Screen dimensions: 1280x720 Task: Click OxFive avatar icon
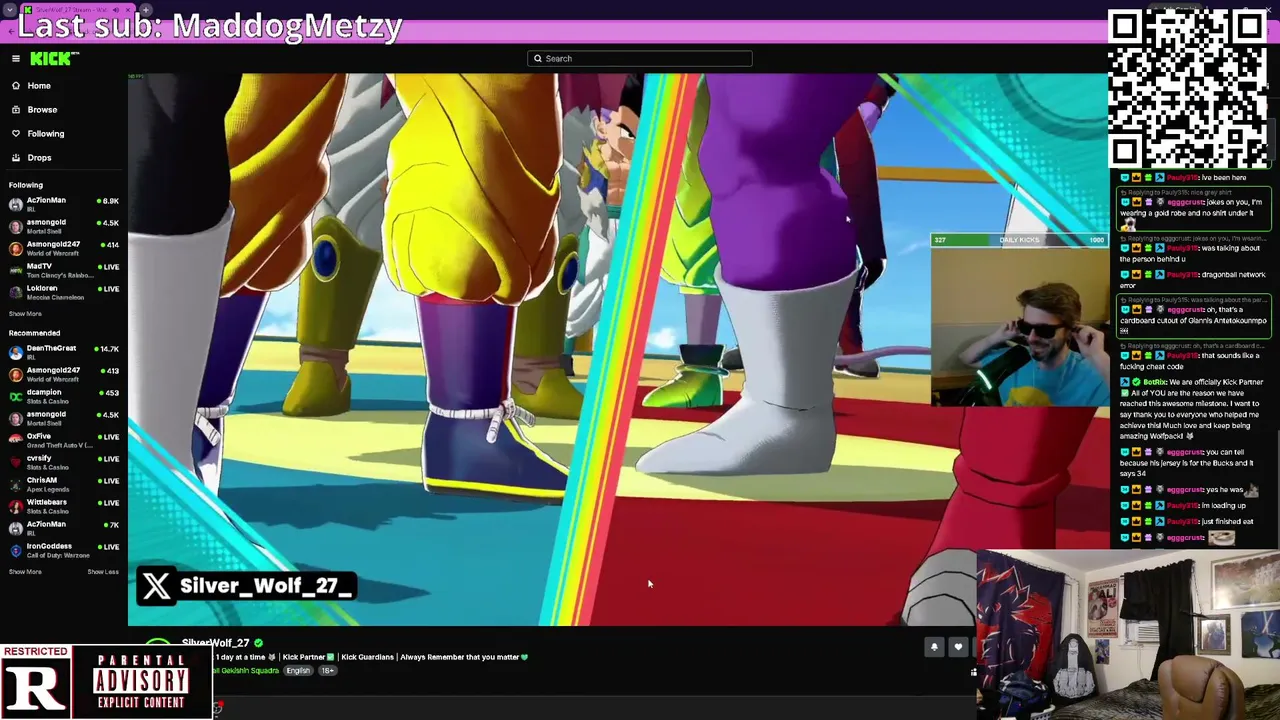click(x=15, y=440)
